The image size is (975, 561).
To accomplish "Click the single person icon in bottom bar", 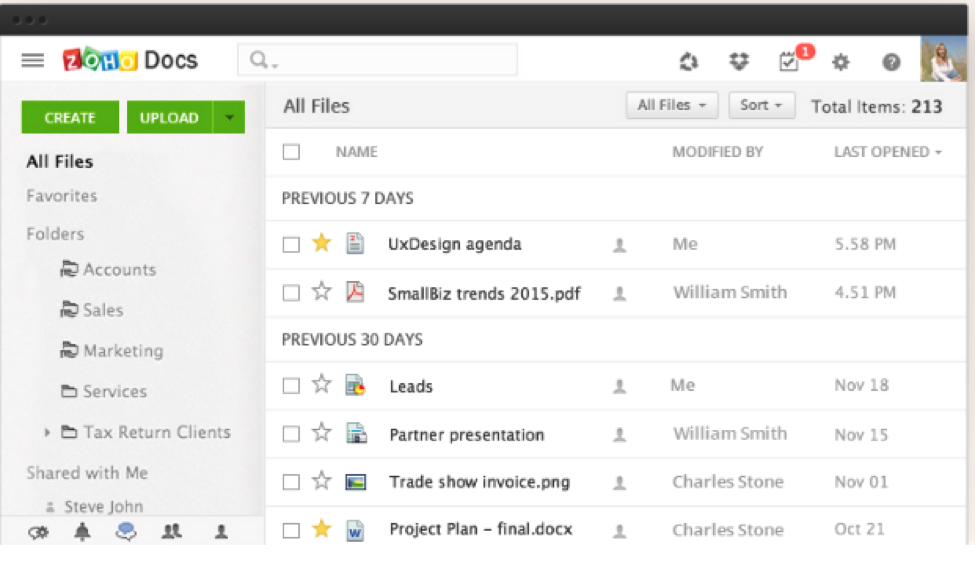I will pyautogui.click(x=221, y=531).
